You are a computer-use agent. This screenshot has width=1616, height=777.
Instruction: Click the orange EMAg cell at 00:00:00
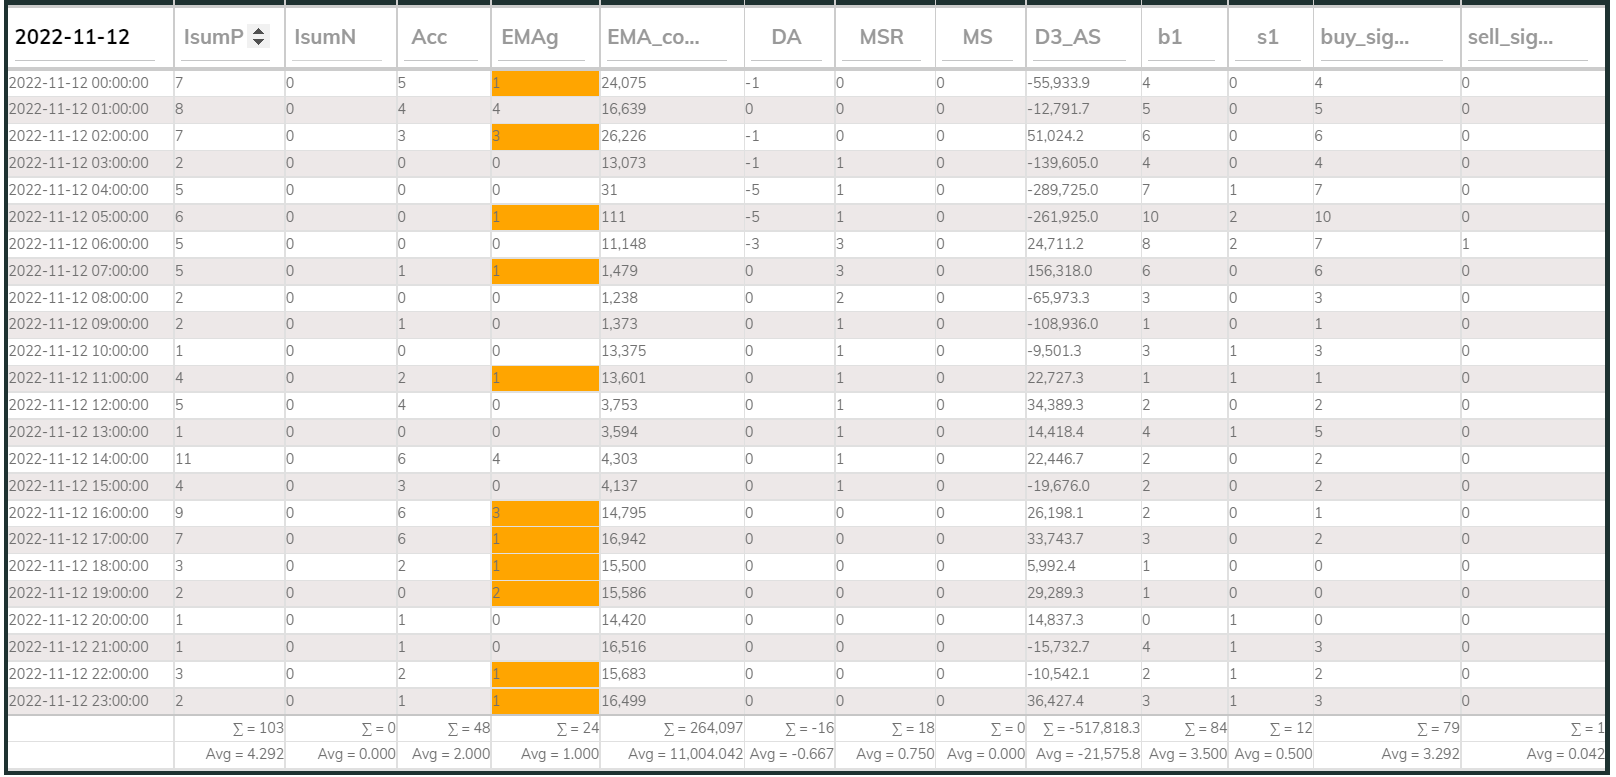pyautogui.click(x=545, y=83)
